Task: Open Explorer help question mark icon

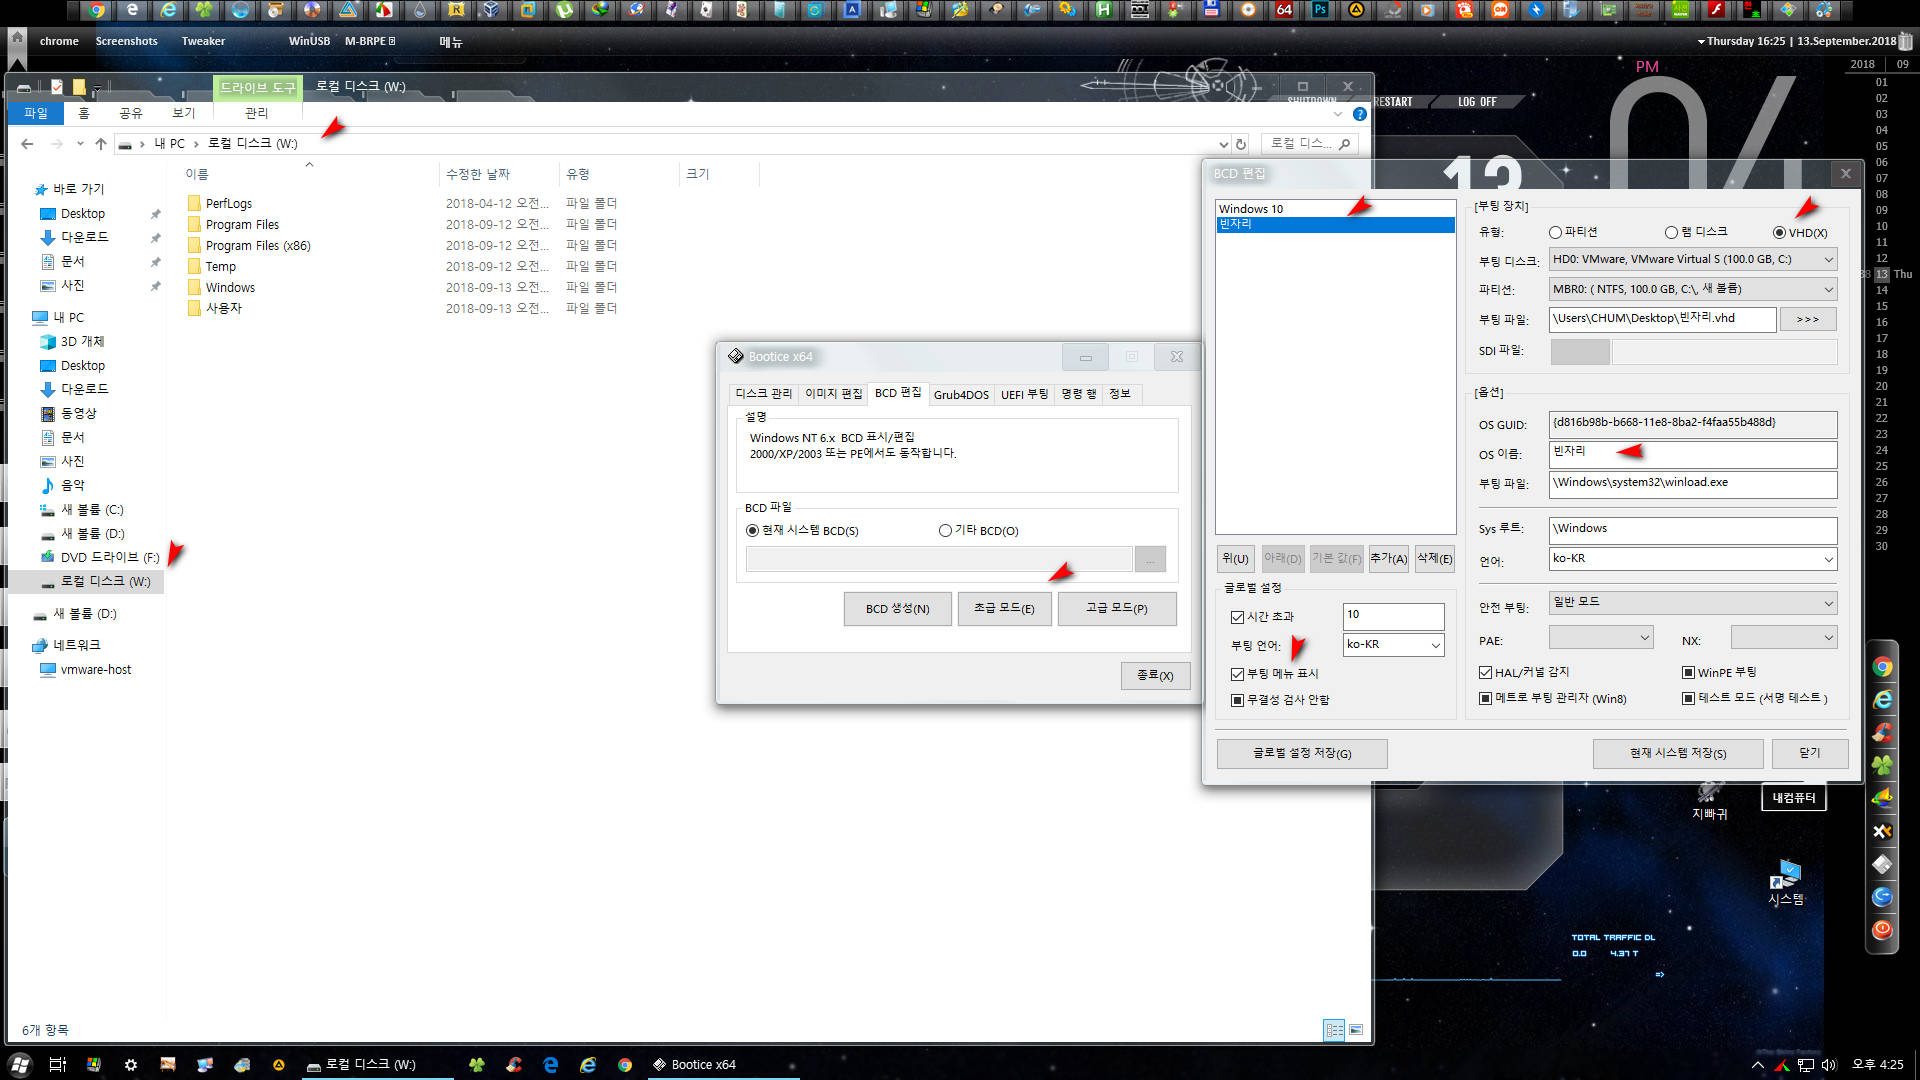Action: (x=1359, y=114)
